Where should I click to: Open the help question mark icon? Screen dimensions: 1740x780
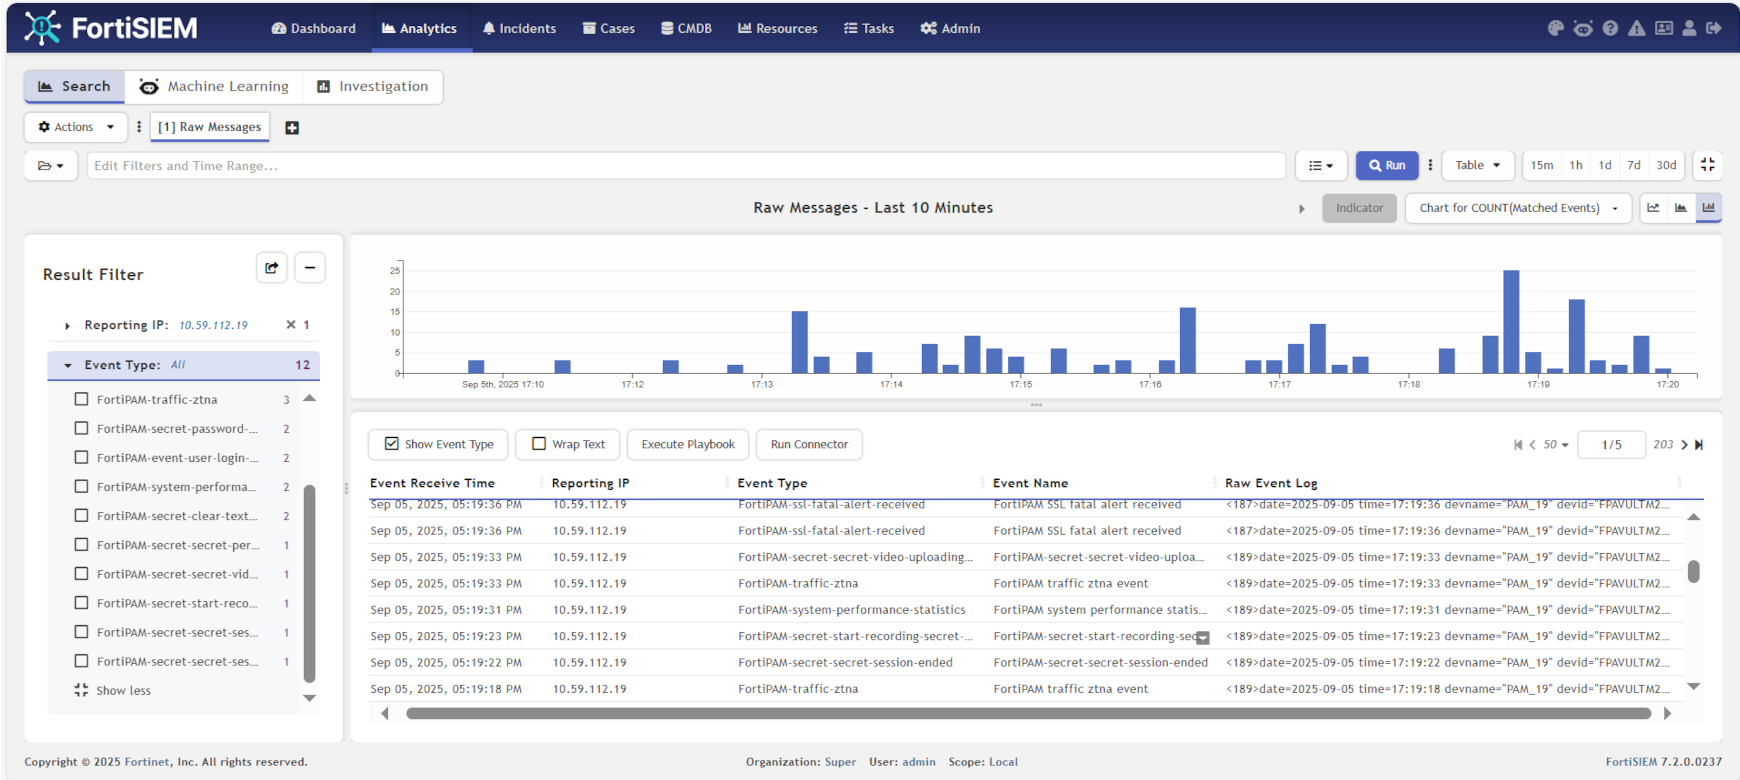tap(1610, 29)
